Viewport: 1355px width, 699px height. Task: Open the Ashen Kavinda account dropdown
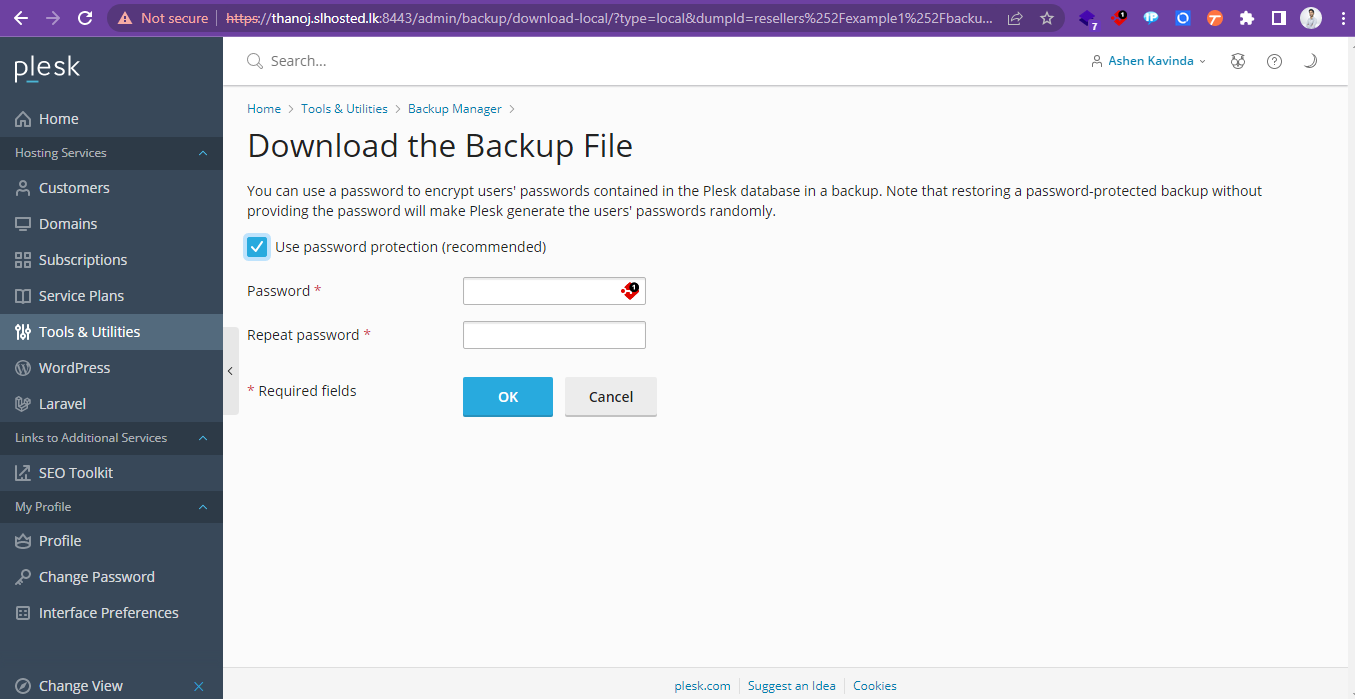point(1148,61)
